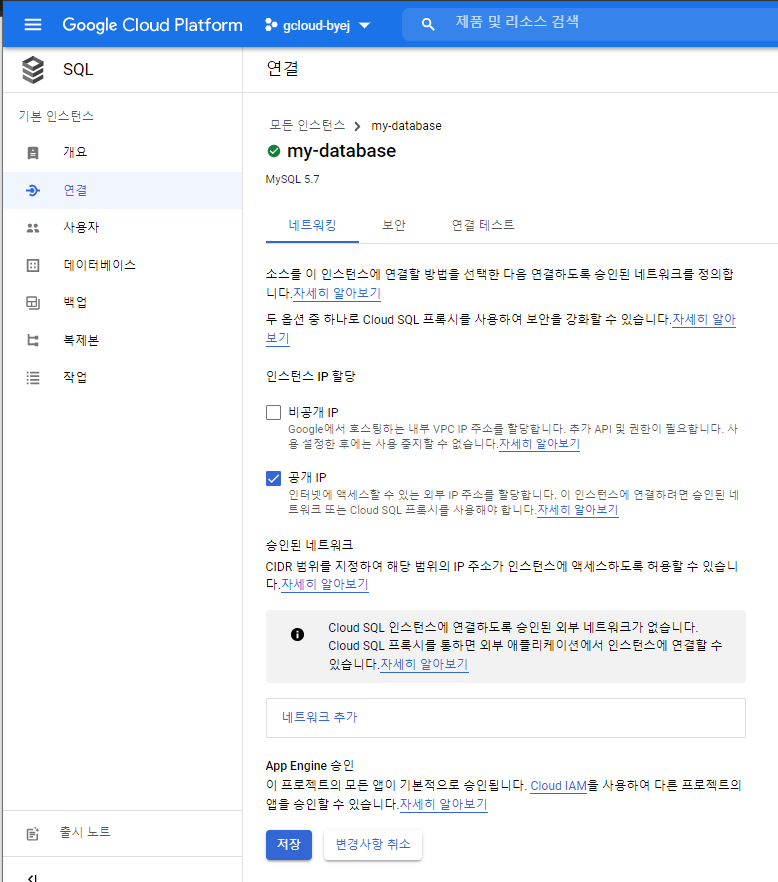The image size is (778, 882).
Task: Click the 저장 save button
Action: coord(289,844)
